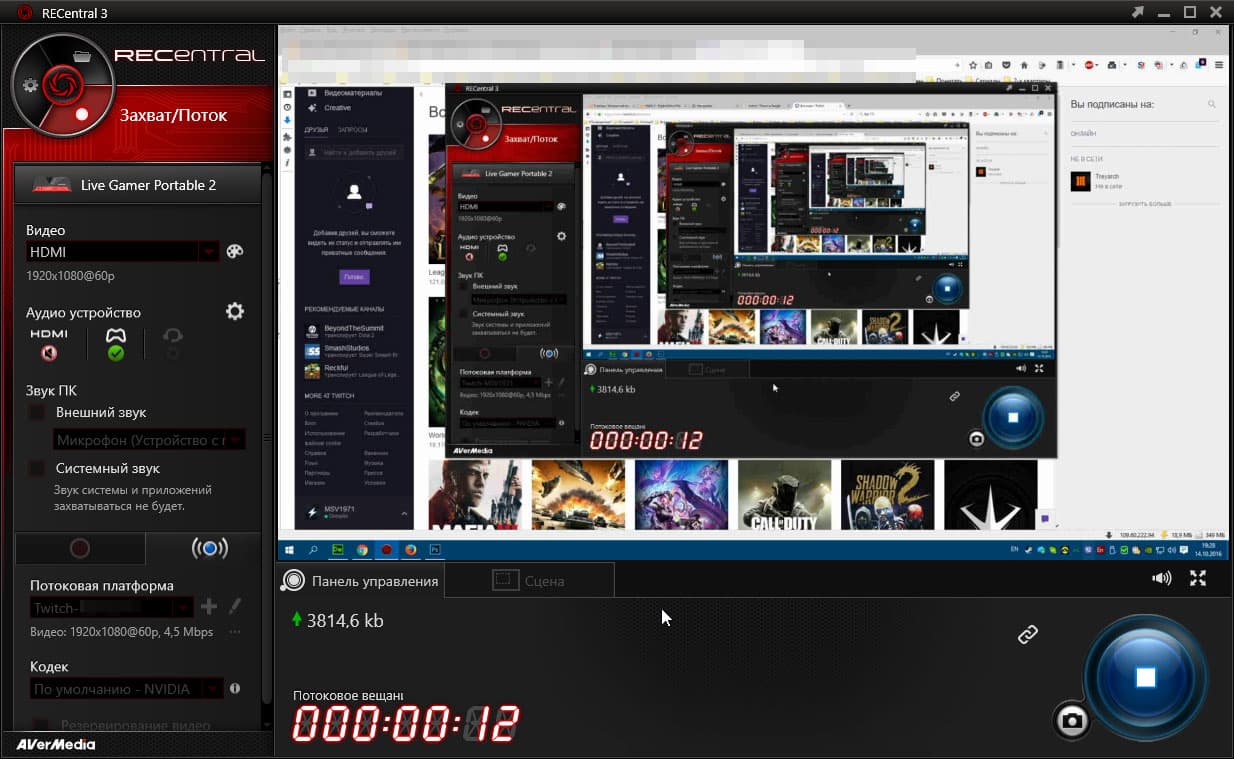Screen dimensions: 1234x759
Task: Click the pin arrow icon in title bar
Action: 1138,12
